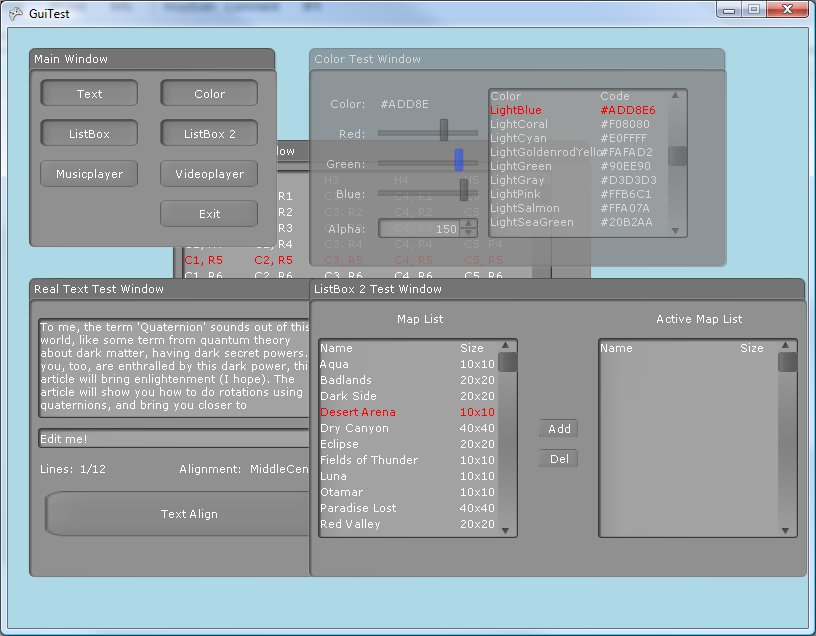Click the Del button
Viewport: 816px width, 636px height.
coord(559,459)
